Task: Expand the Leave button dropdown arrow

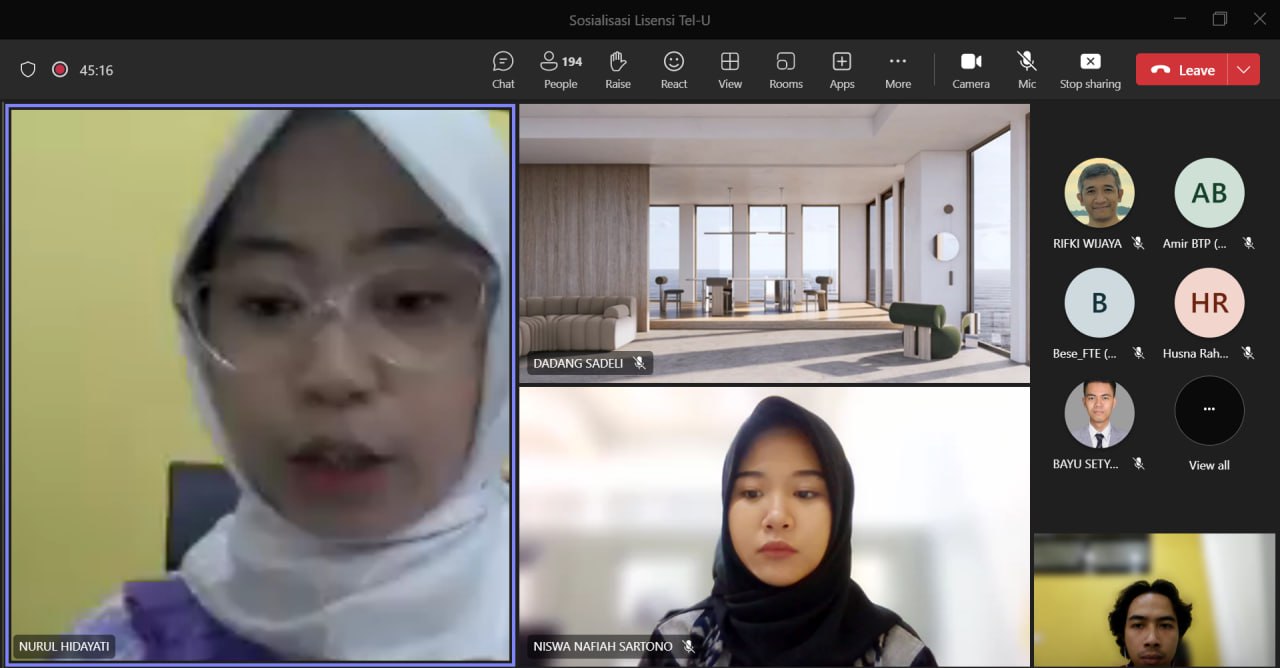Action: coord(1244,70)
